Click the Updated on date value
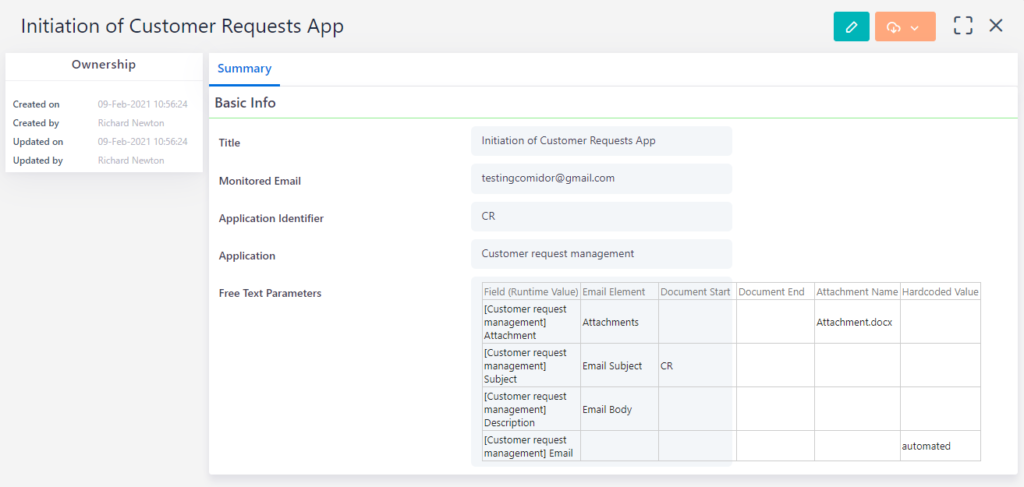1024x487 pixels. (x=143, y=142)
